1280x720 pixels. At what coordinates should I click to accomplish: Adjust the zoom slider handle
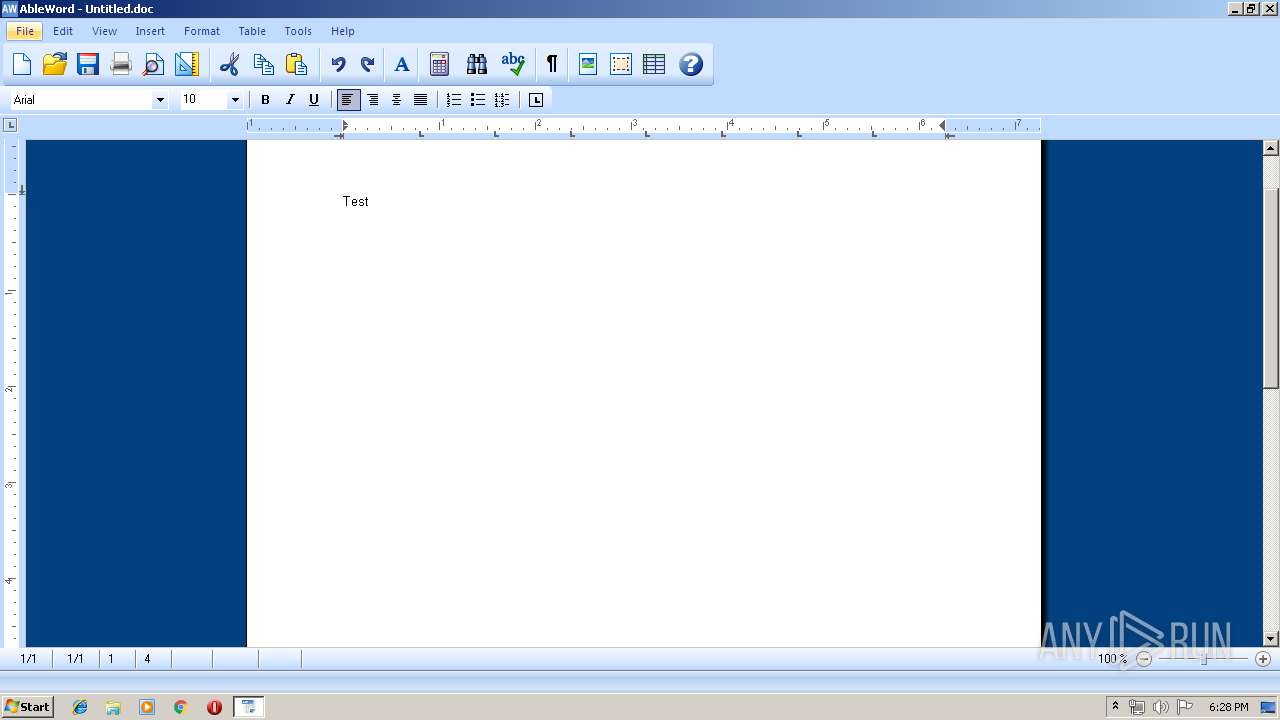tap(1204, 659)
